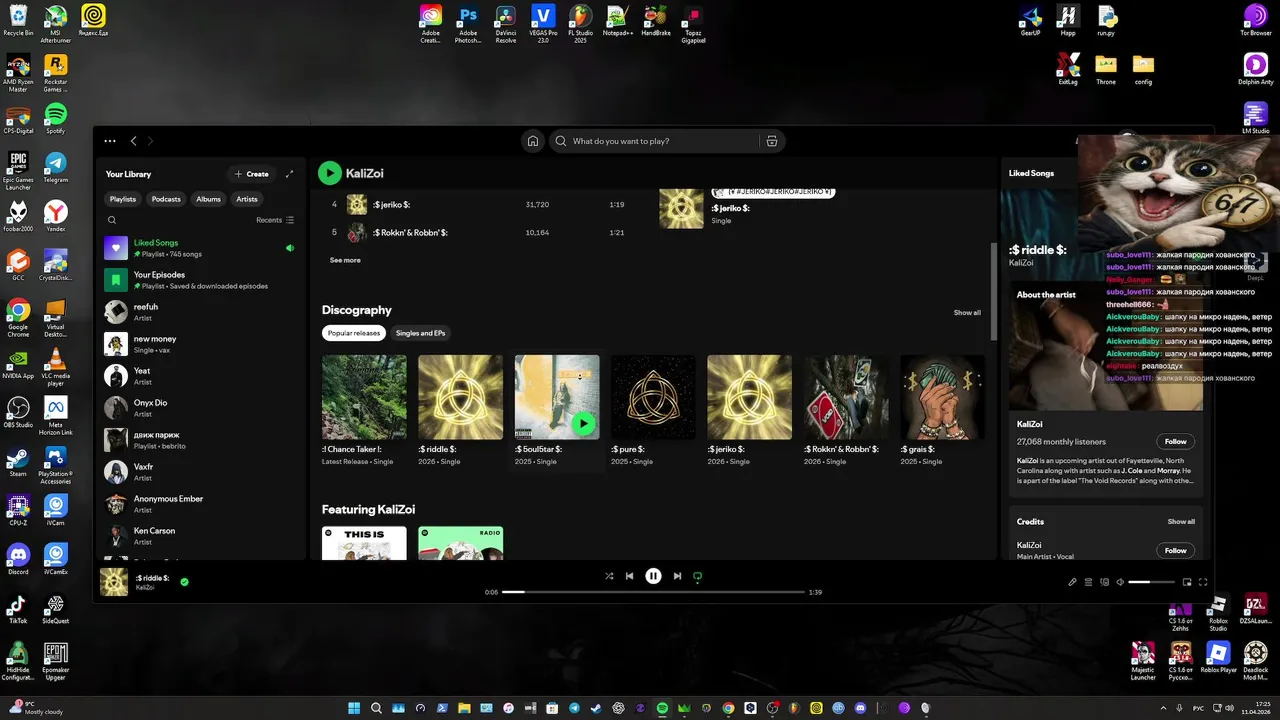This screenshot has height=720, width=1280.
Task: Follow KaliZoi in Credits section
Action: [1176, 550]
